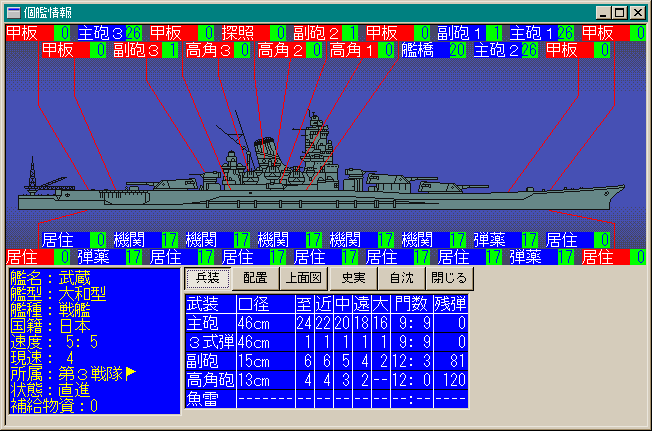Open the window system menu icon

tap(11, 12)
